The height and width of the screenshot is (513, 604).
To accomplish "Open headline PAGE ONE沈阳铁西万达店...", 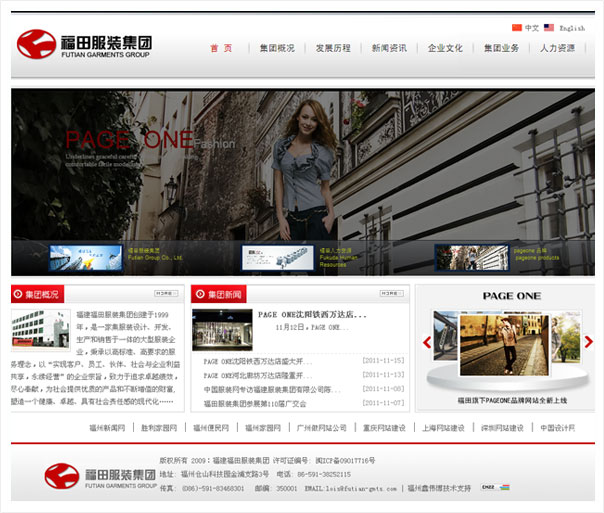I will click(x=312, y=315).
